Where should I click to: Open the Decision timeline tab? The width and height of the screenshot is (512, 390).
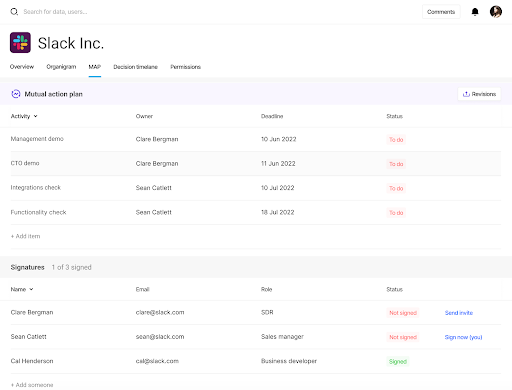point(136,67)
